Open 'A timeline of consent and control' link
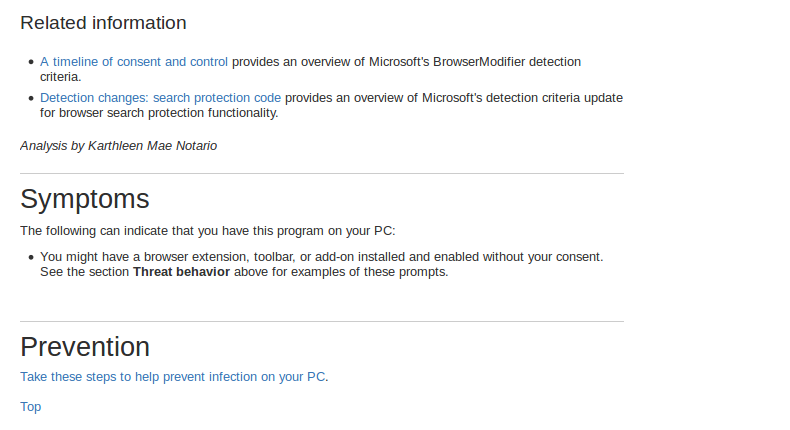Screen dimensions: 790x430 coord(134,62)
